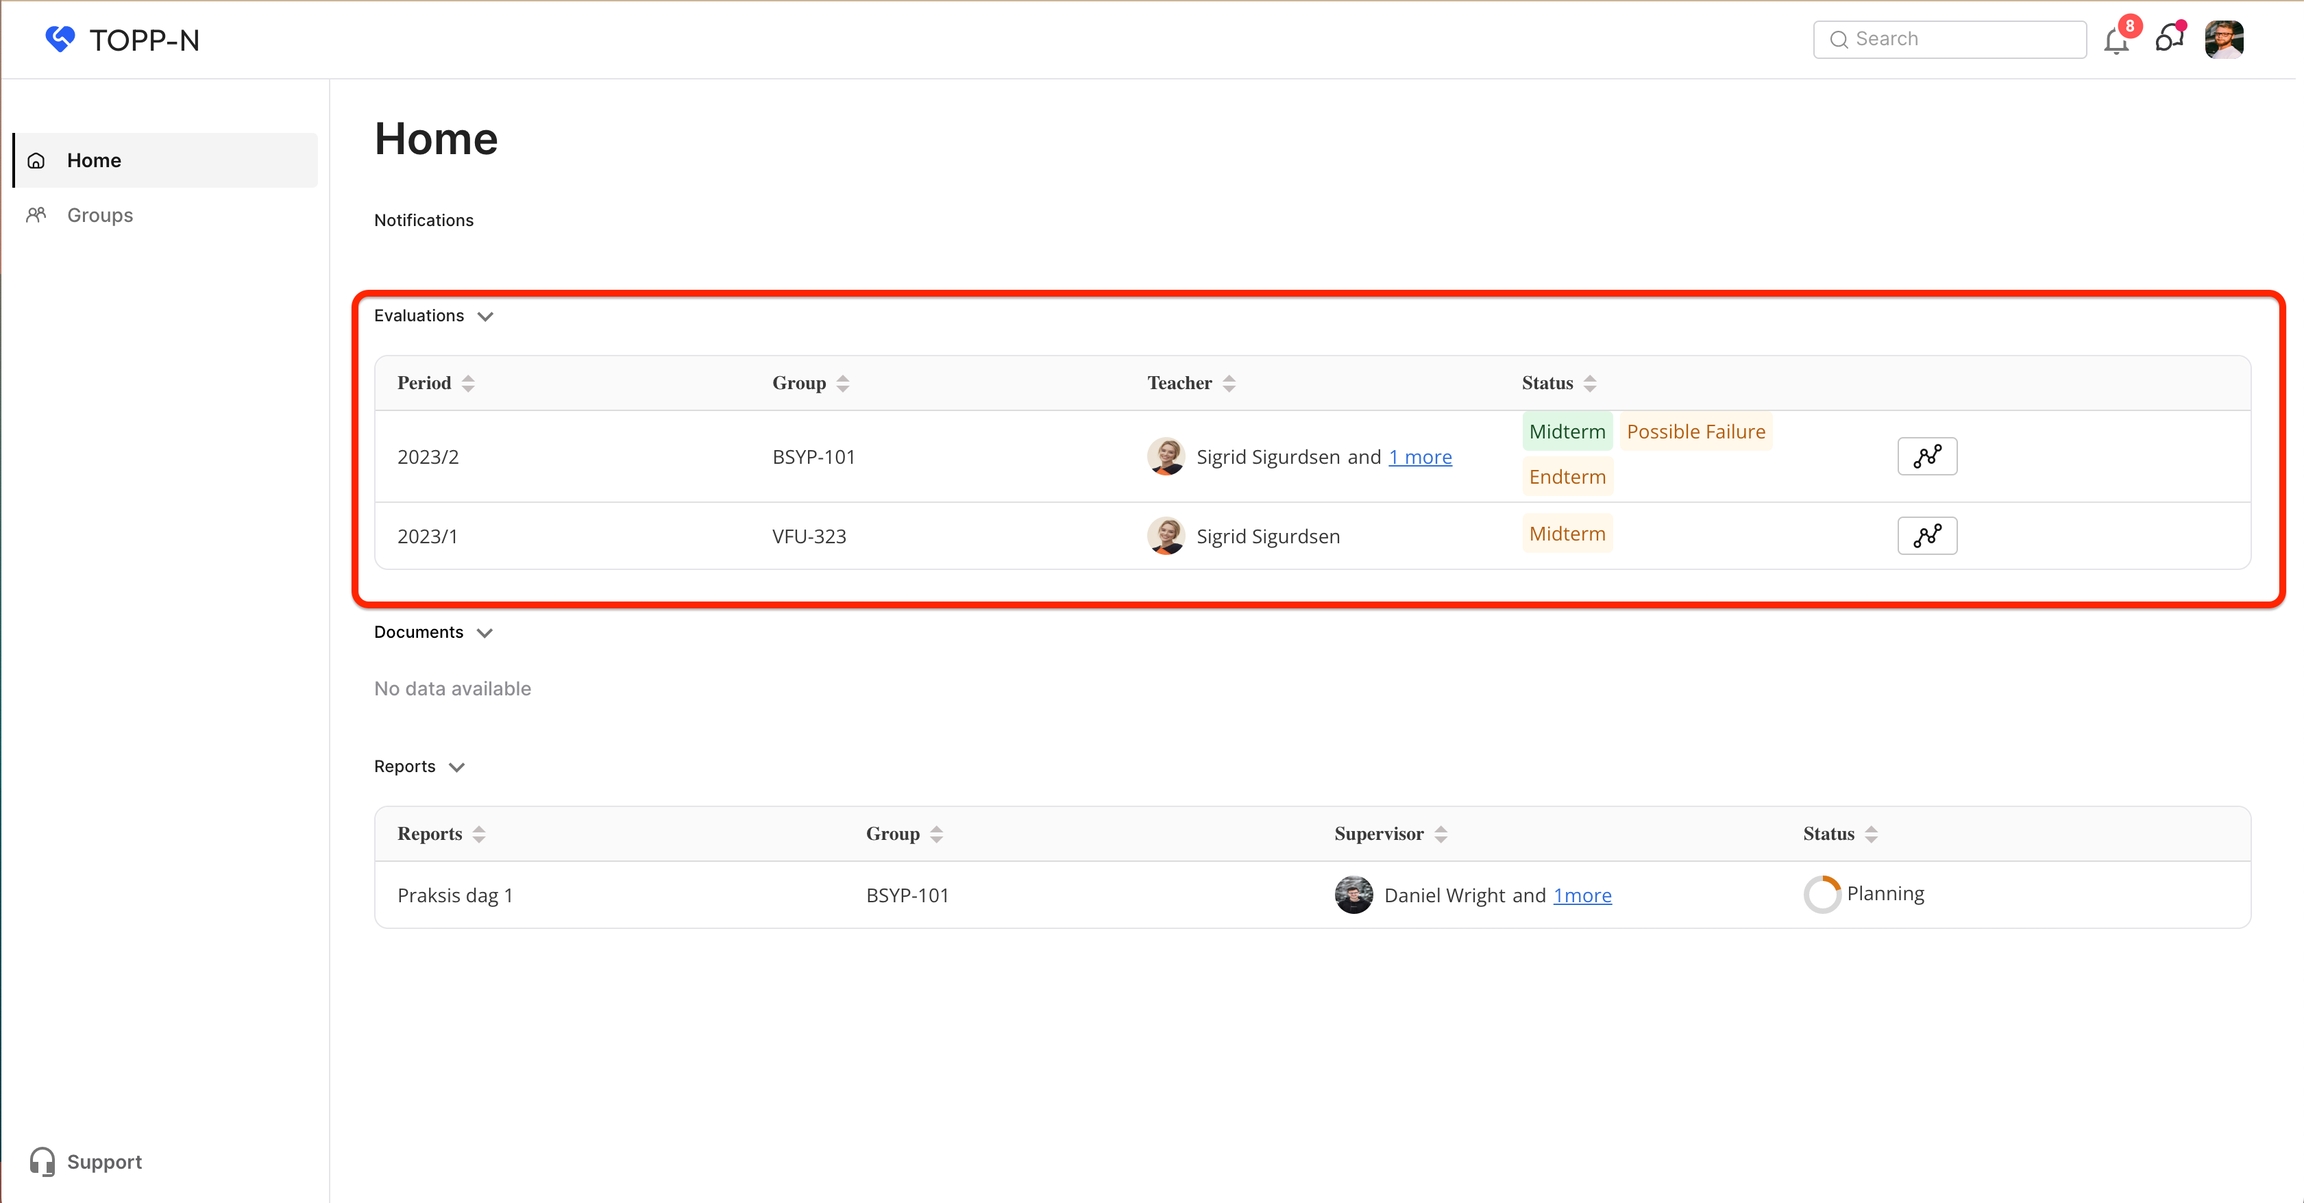Screen dimensions: 2304x1203
Task: Click into the Search input field
Action: pyautogui.click(x=1960, y=39)
